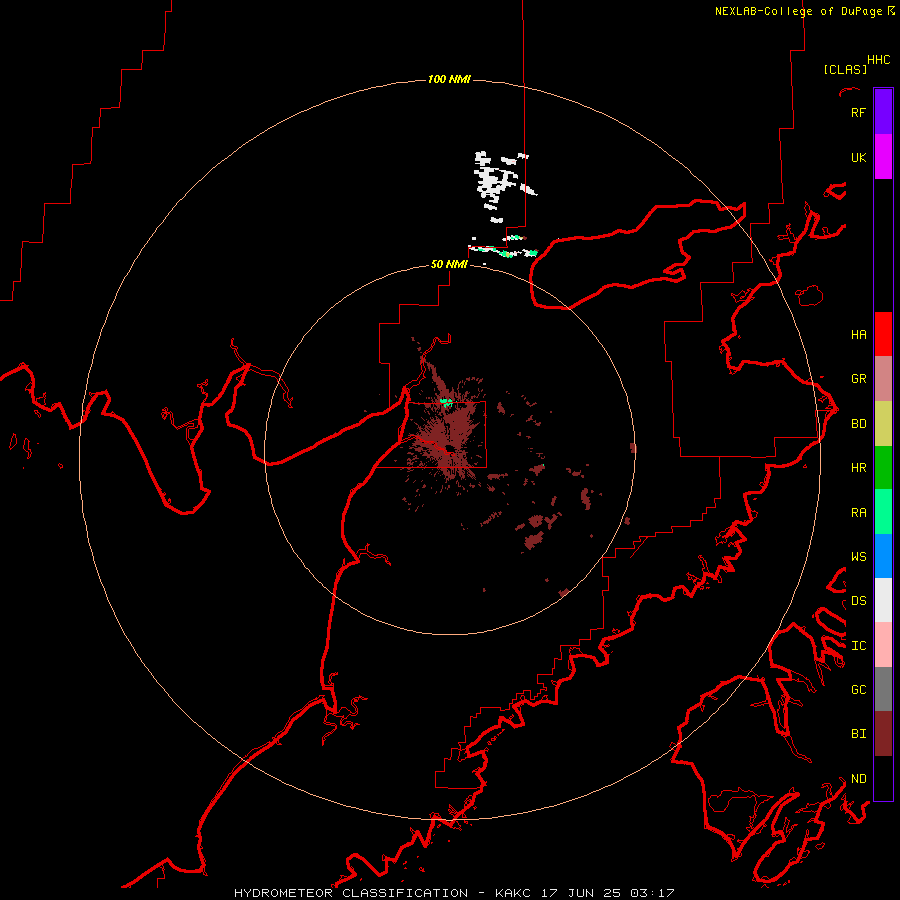This screenshot has height=900, width=900.
Task: Click the '50 NMI' range ring label
Action: tap(449, 264)
